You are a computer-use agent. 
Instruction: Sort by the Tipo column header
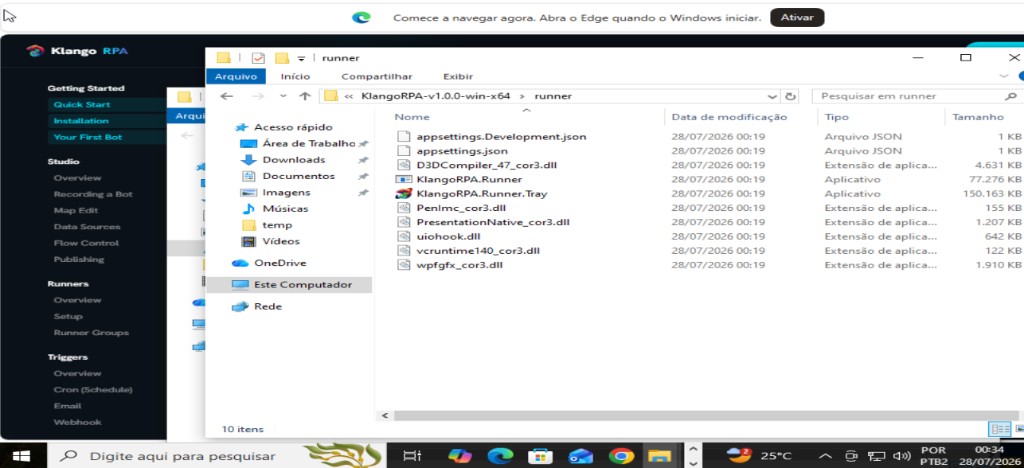pyautogui.click(x=837, y=117)
